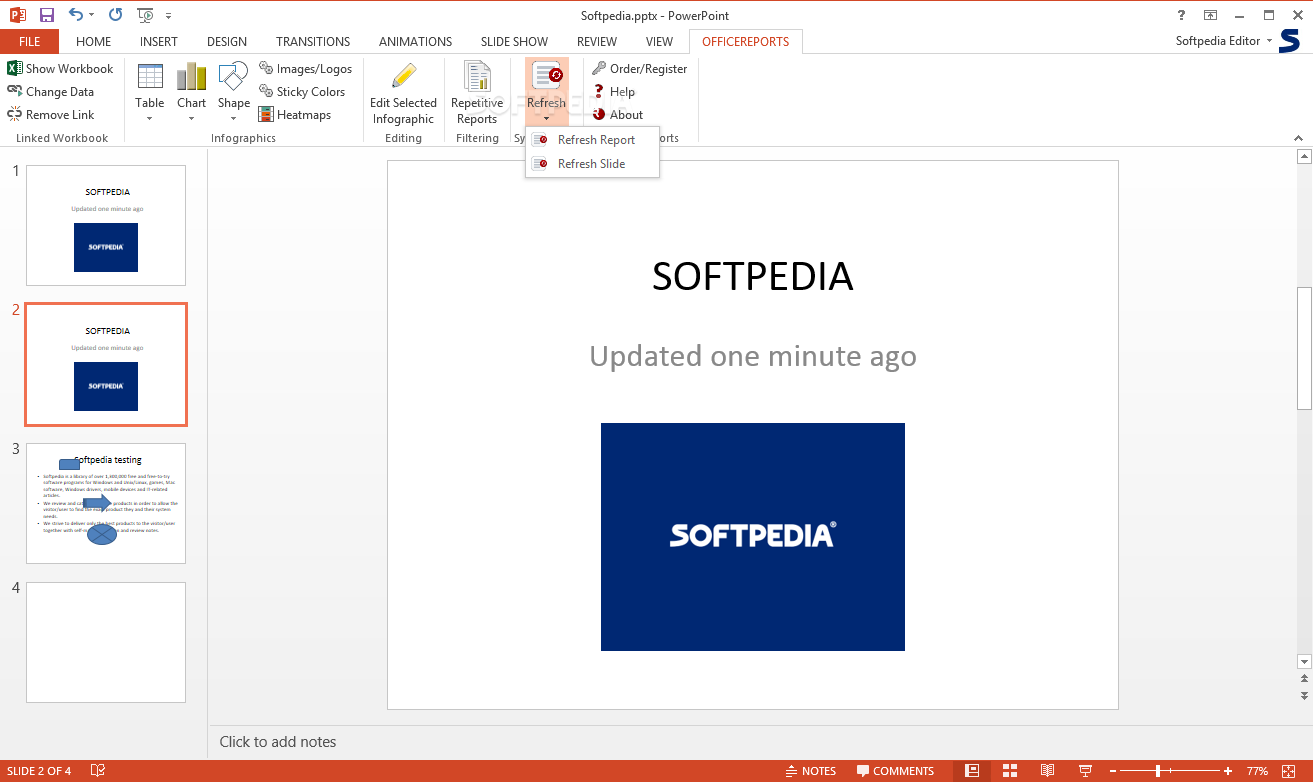
Task: Open the REVIEW tab
Action: click(597, 42)
